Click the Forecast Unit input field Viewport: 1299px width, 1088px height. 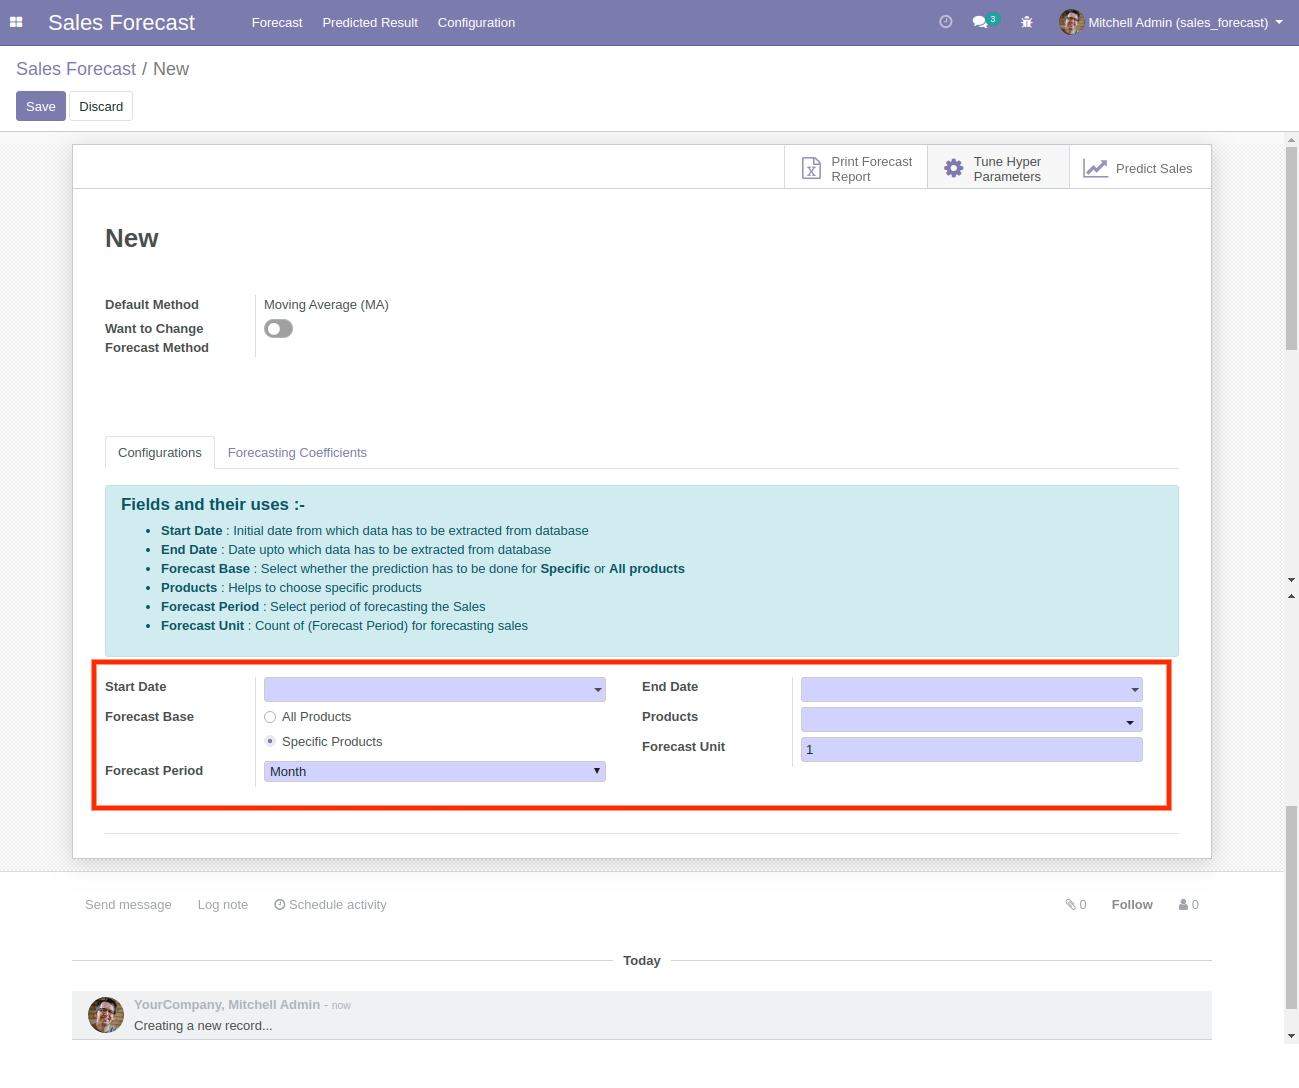pyautogui.click(x=970, y=750)
